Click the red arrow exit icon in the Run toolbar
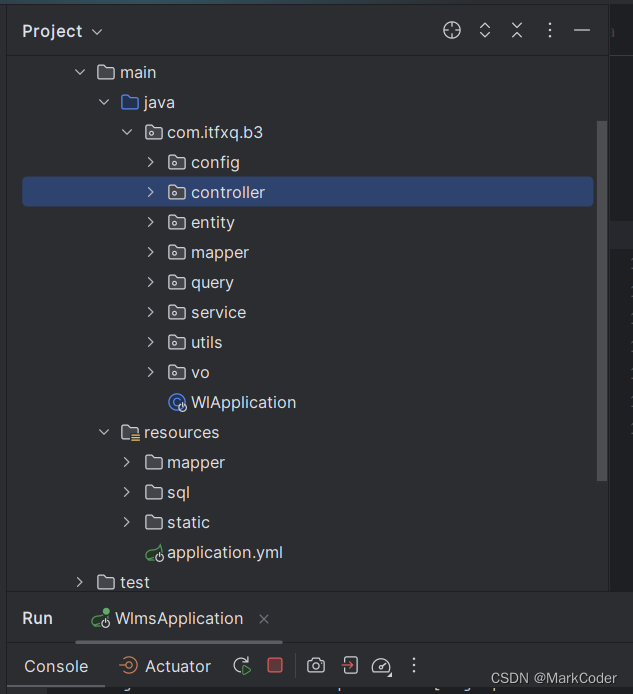This screenshot has width=633, height=694. [x=350, y=665]
